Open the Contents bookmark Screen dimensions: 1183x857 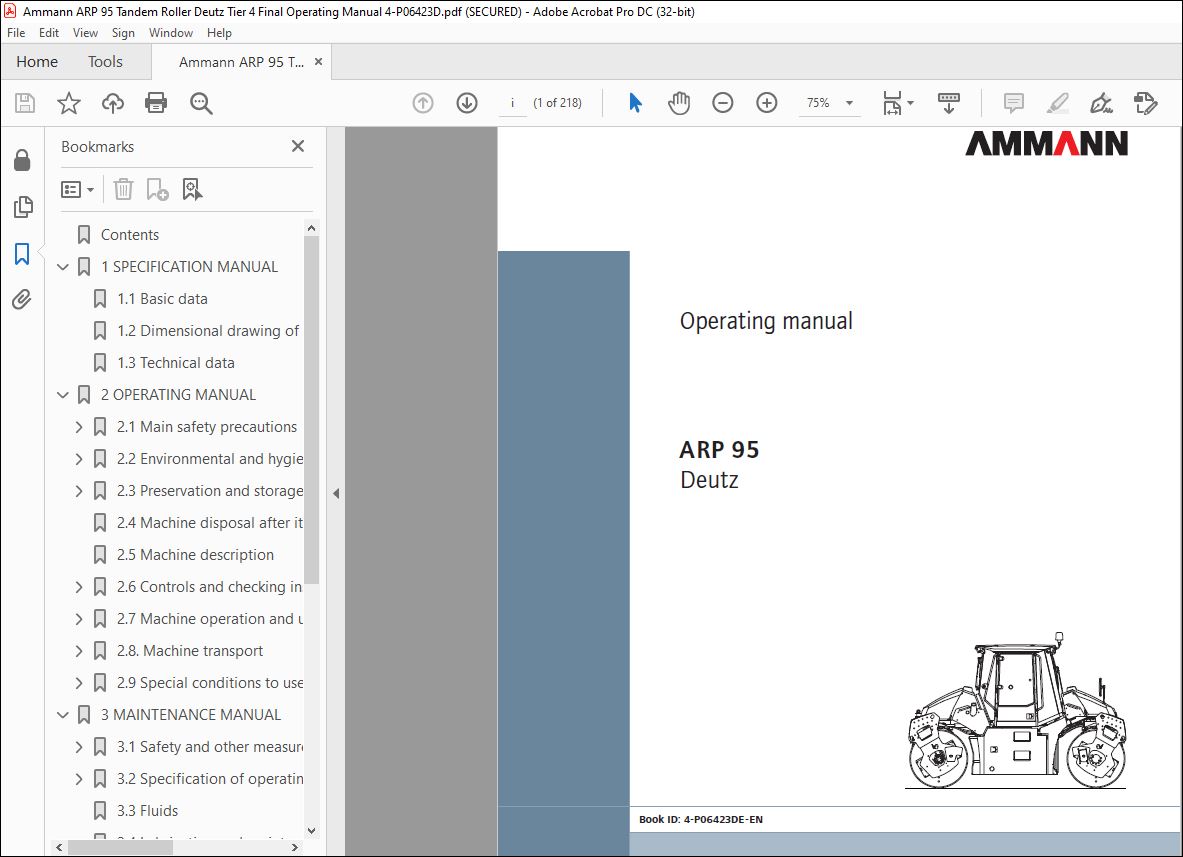(130, 235)
